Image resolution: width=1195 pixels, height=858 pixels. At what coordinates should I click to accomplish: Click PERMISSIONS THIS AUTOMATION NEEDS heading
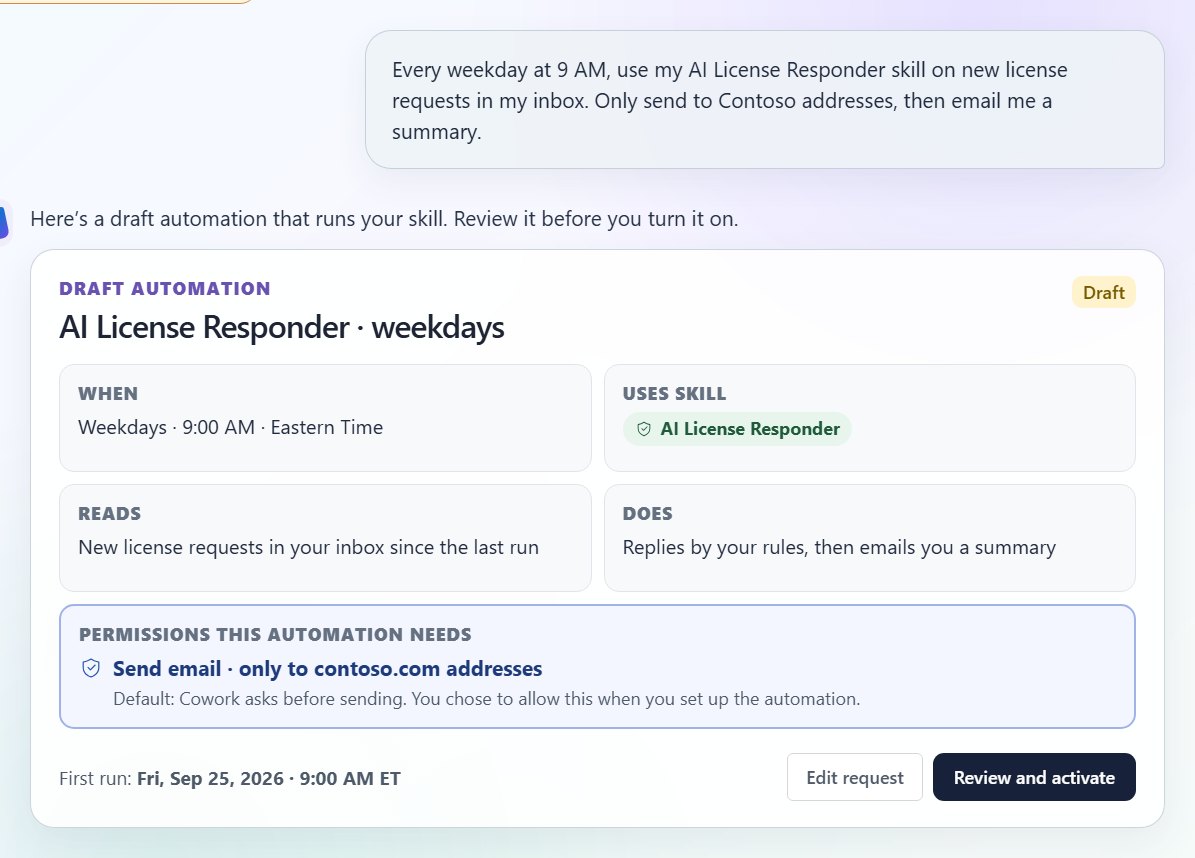275,635
